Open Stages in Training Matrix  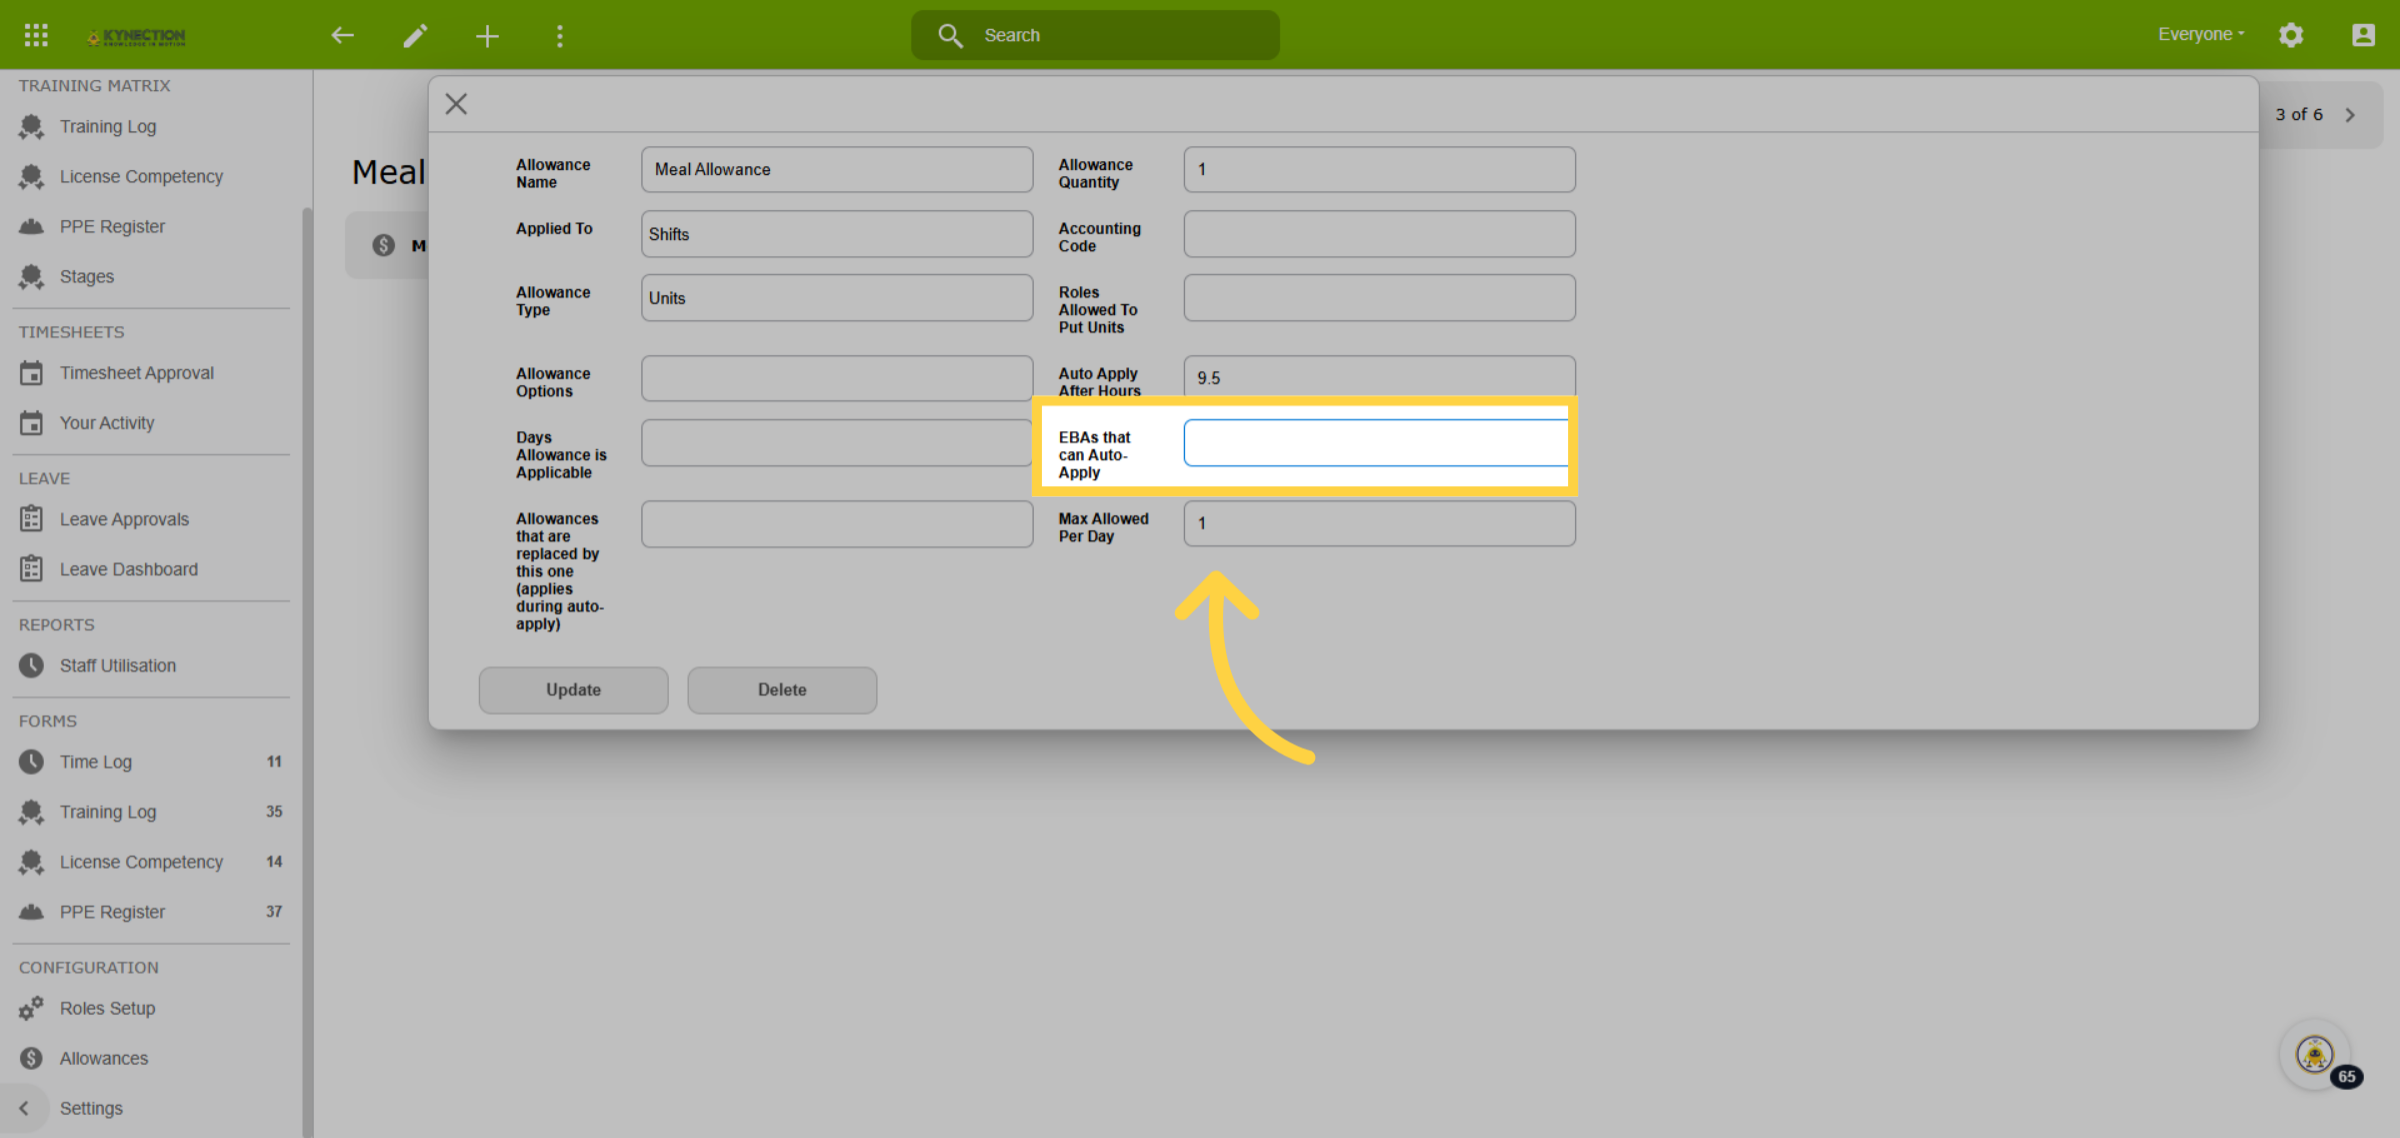tap(87, 277)
